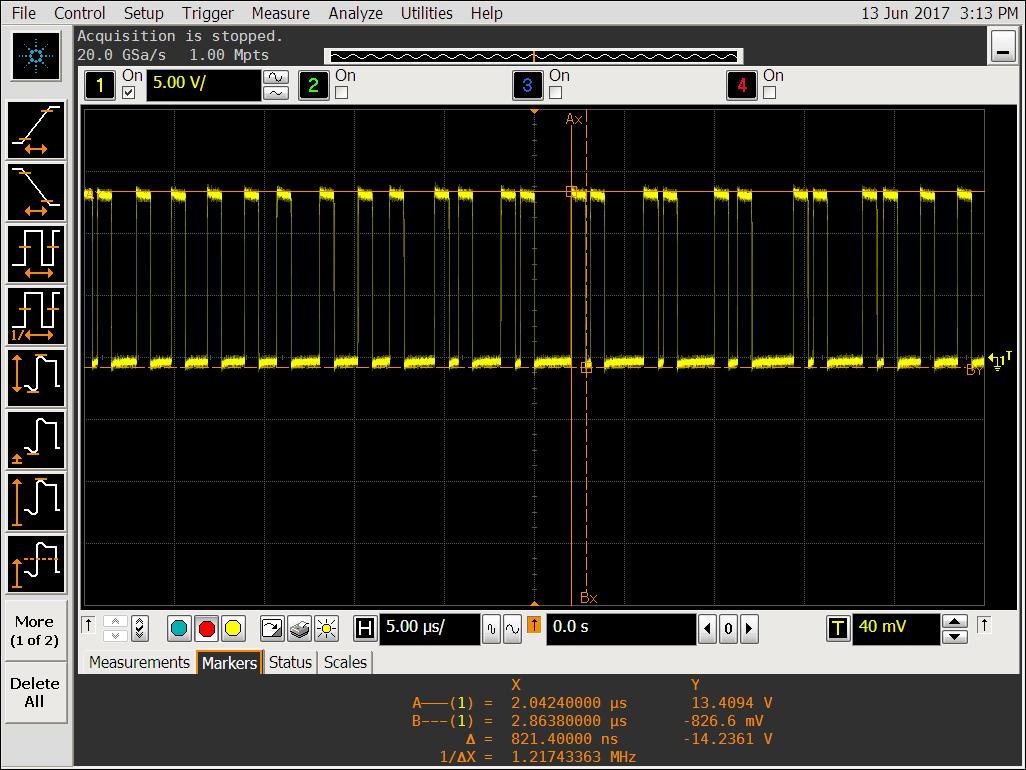Click the compressed-wave timebase button
Image resolution: width=1026 pixels, height=770 pixels.
pos(491,629)
